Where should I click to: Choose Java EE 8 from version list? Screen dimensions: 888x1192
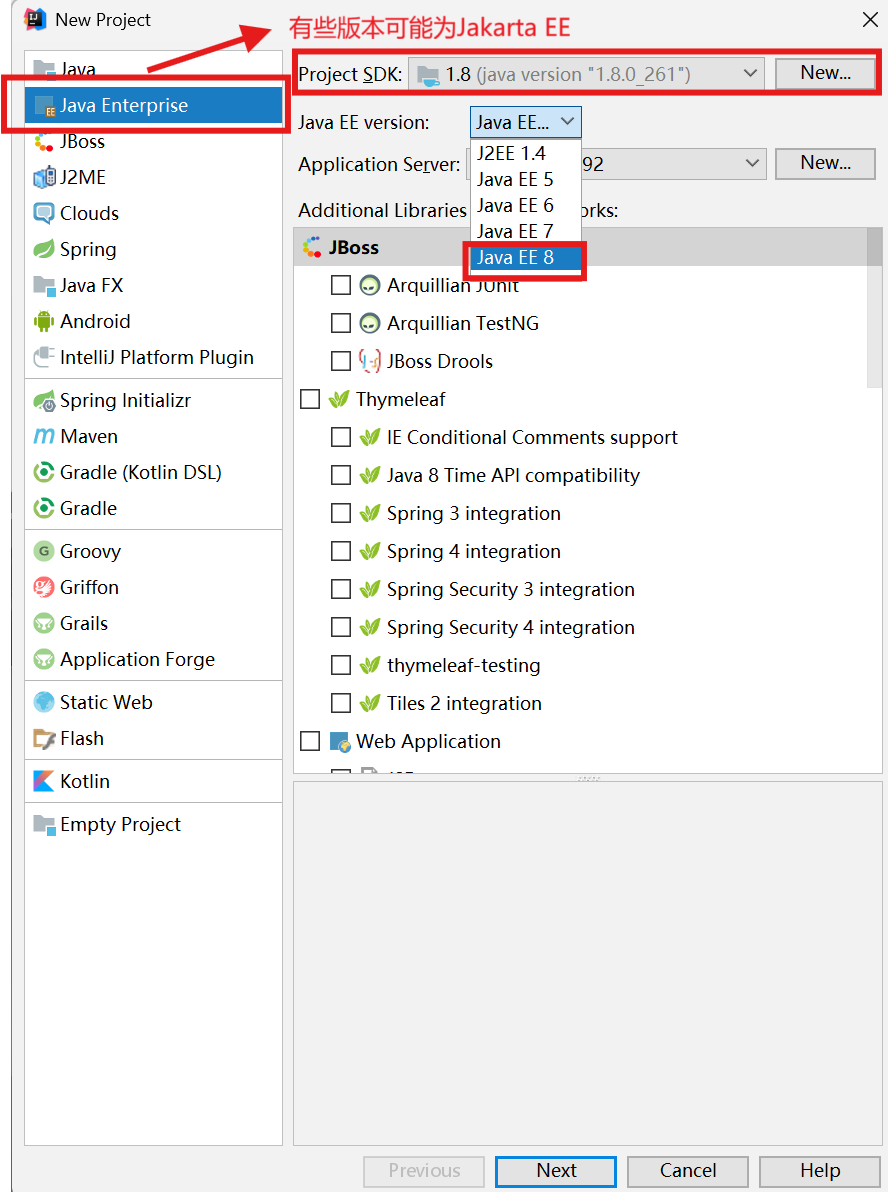pyautogui.click(x=526, y=258)
